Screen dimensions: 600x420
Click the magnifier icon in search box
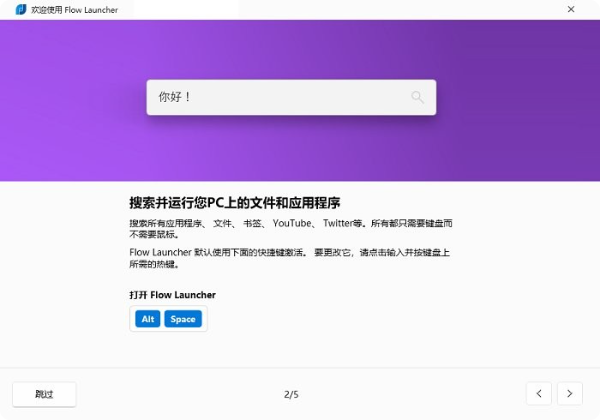pos(417,97)
